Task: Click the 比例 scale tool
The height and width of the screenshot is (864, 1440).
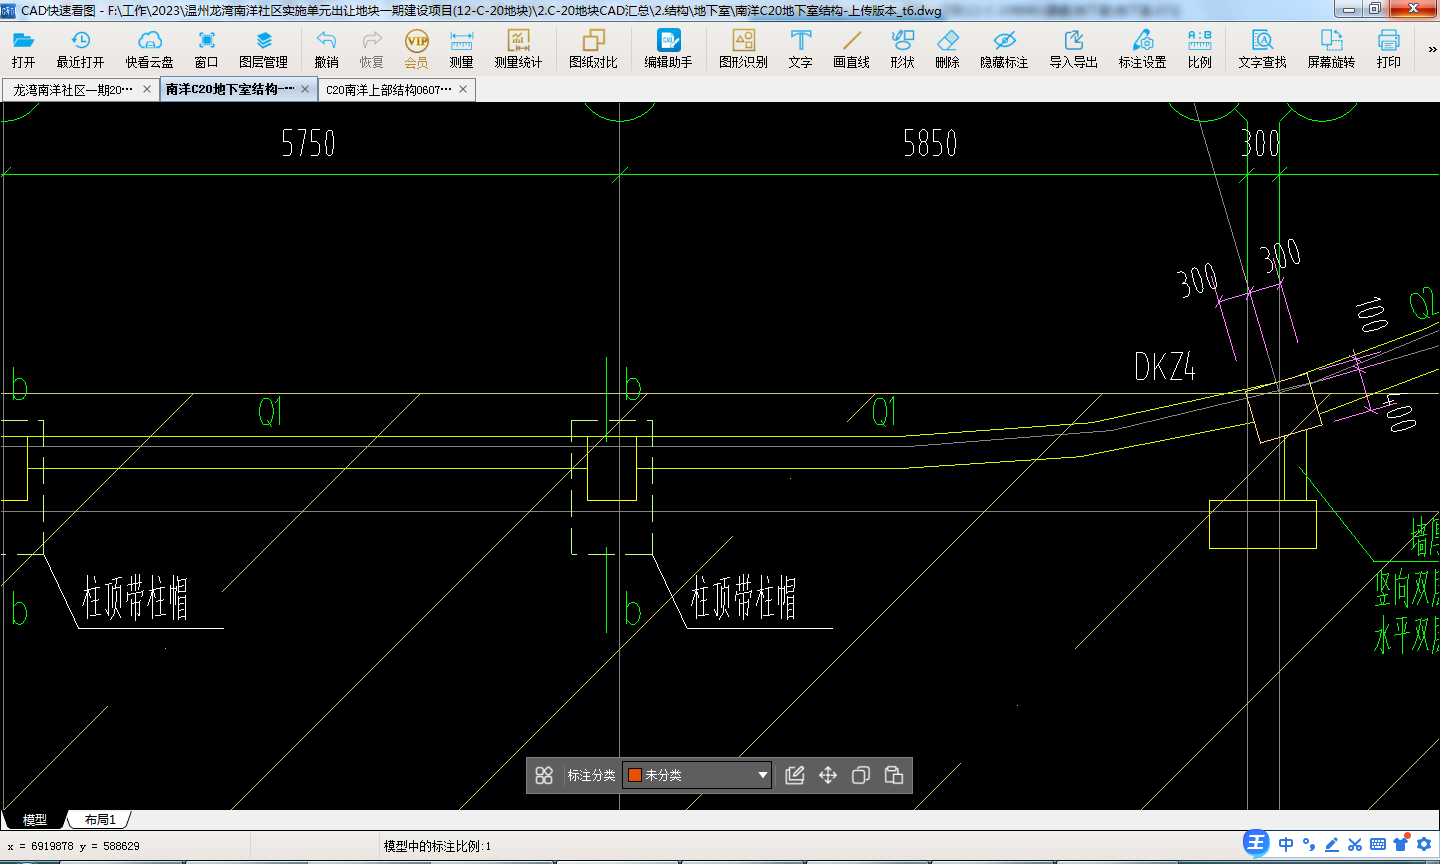Action: (x=1199, y=48)
